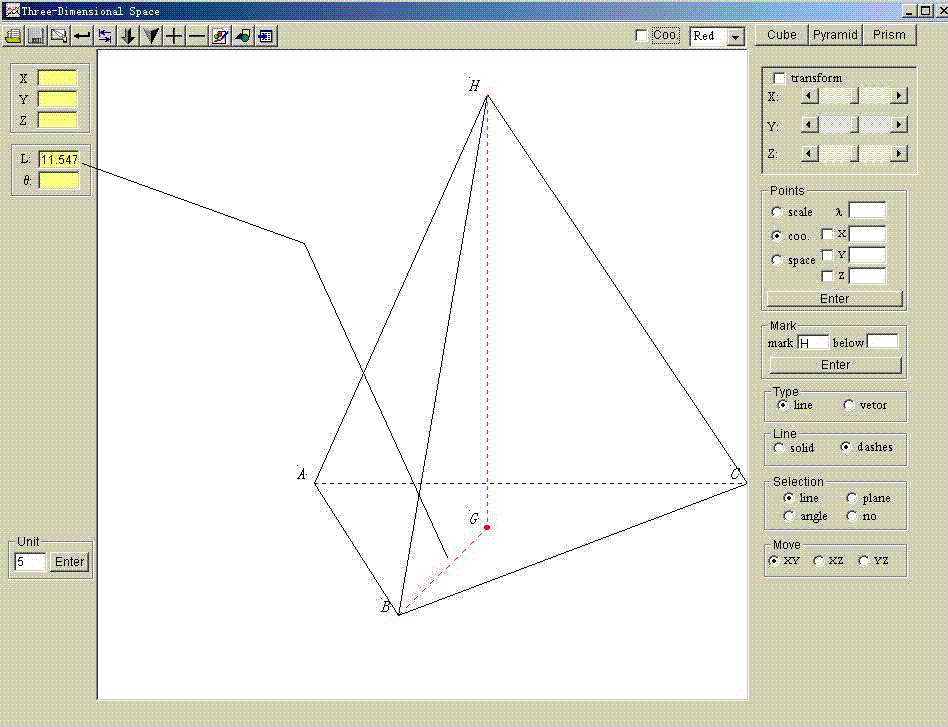Select XY move plane radio
The width and height of the screenshot is (948, 727).
(773, 561)
